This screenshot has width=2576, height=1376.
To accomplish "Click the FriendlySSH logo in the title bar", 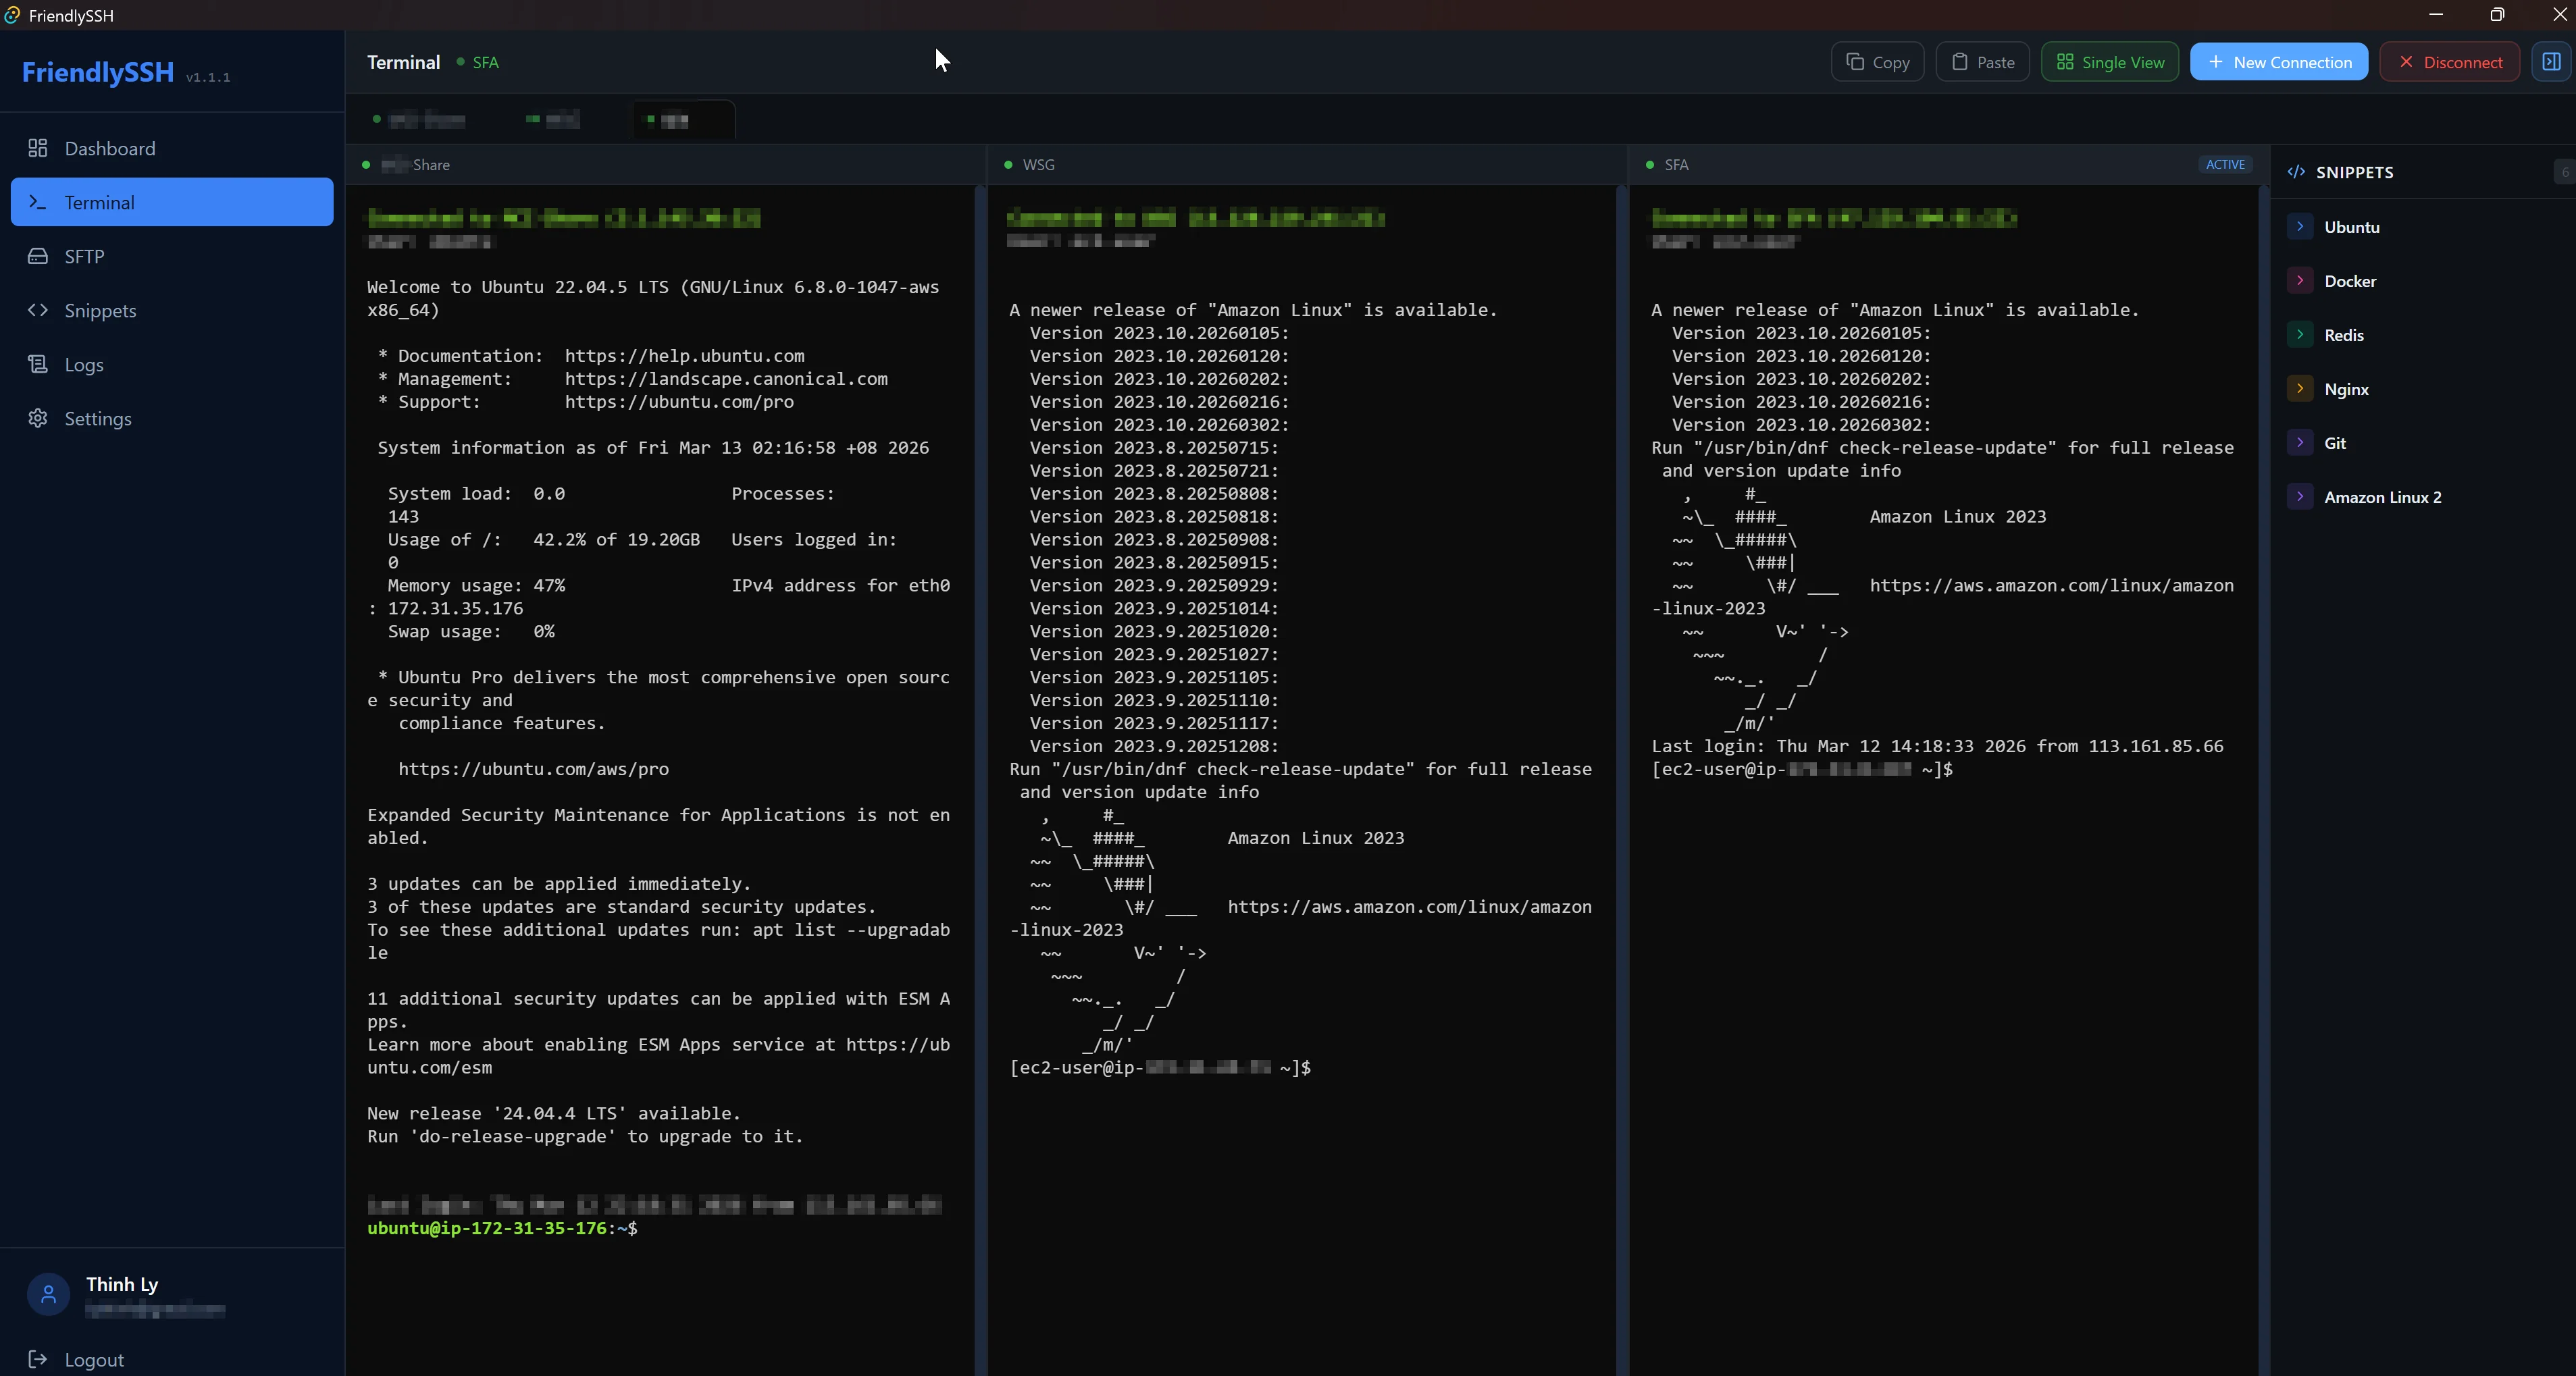I will tap(12, 15).
